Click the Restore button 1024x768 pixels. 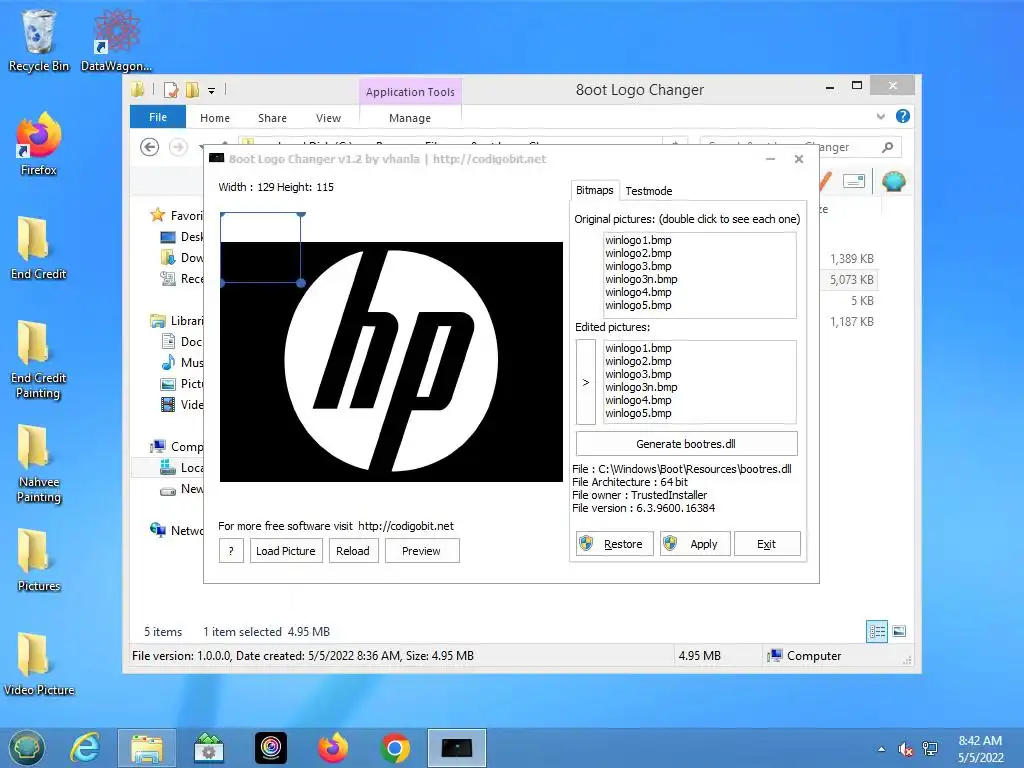[x=615, y=543]
